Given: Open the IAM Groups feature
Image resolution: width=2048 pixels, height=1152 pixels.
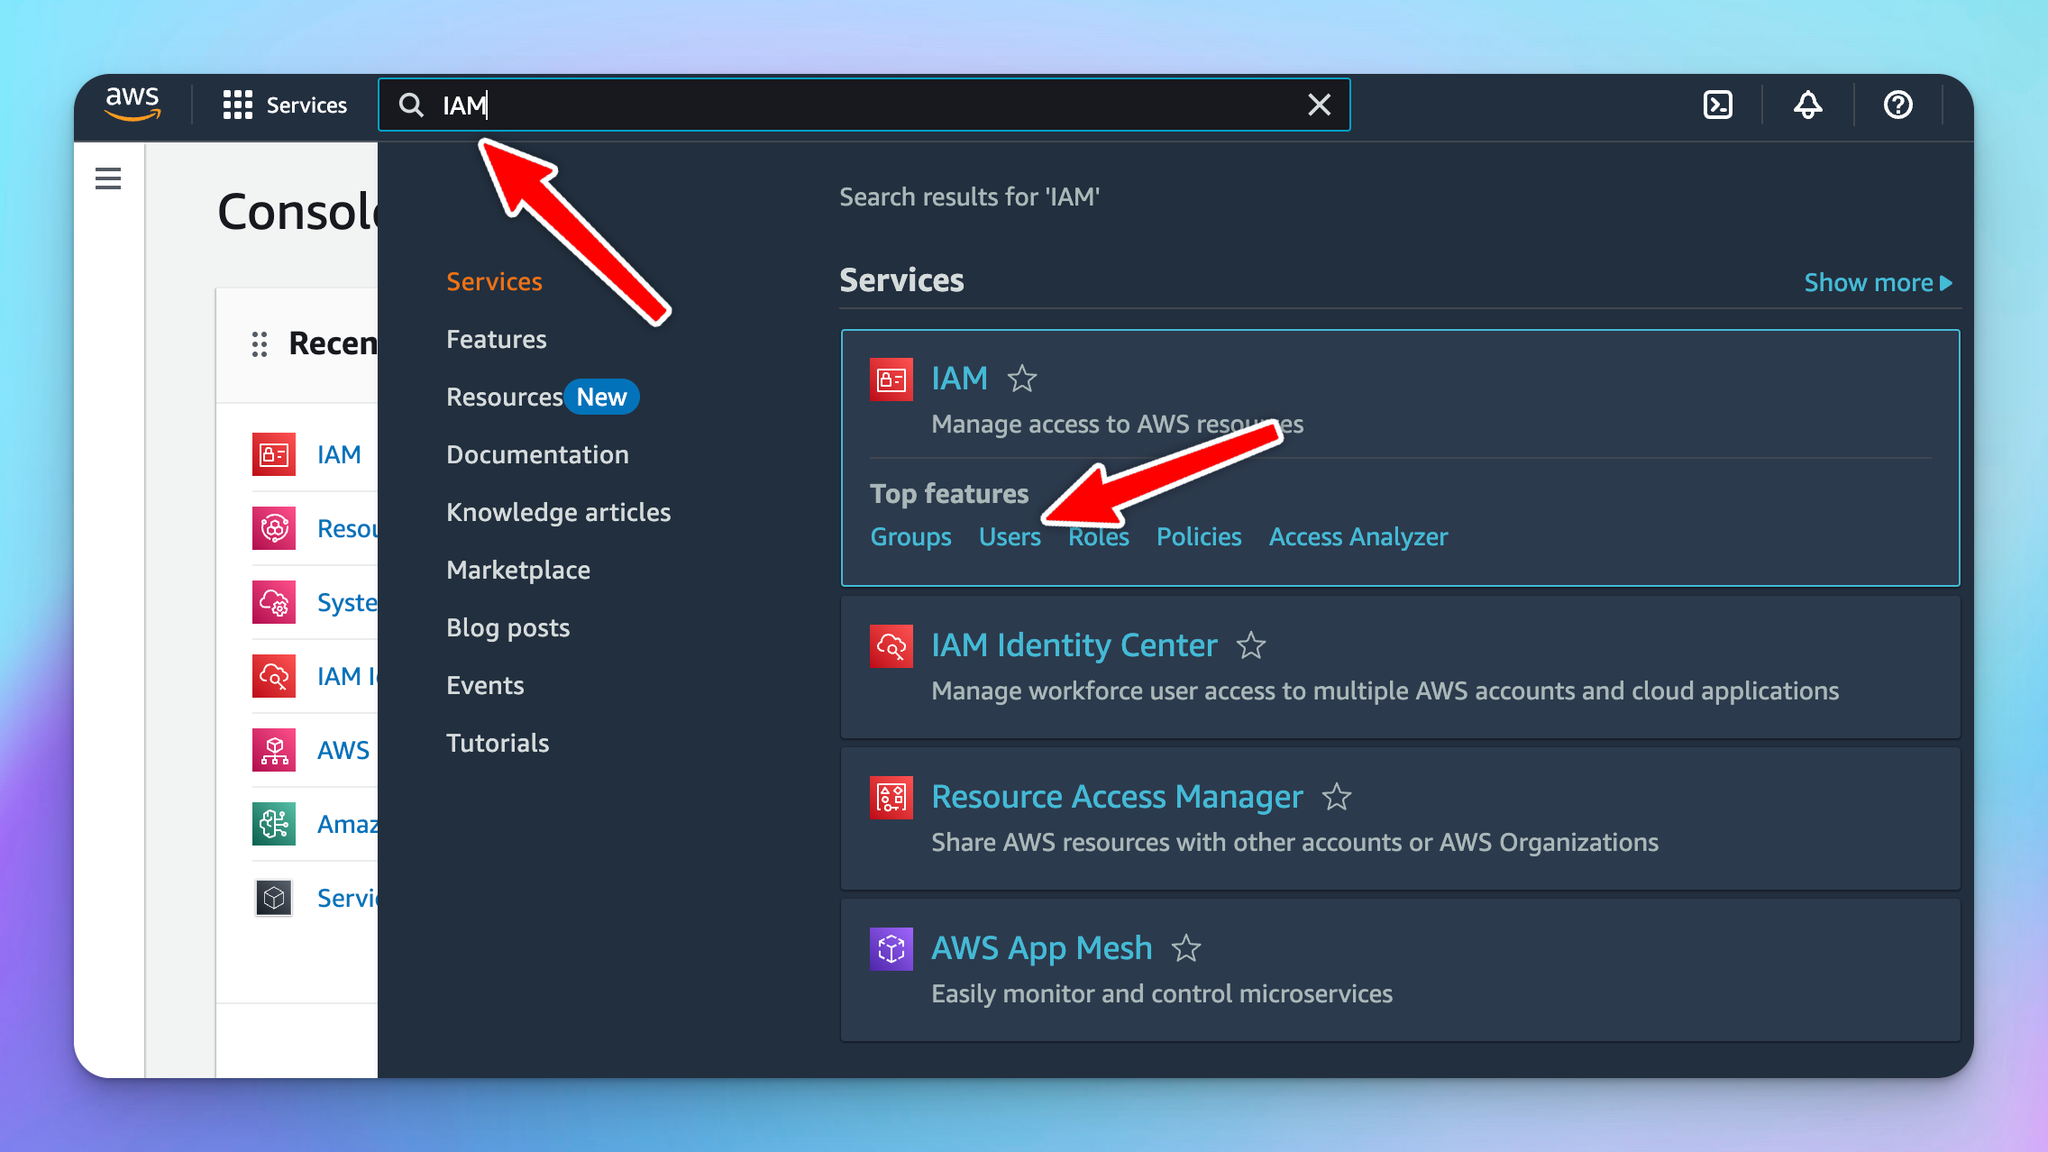Looking at the screenshot, I should [910, 538].
